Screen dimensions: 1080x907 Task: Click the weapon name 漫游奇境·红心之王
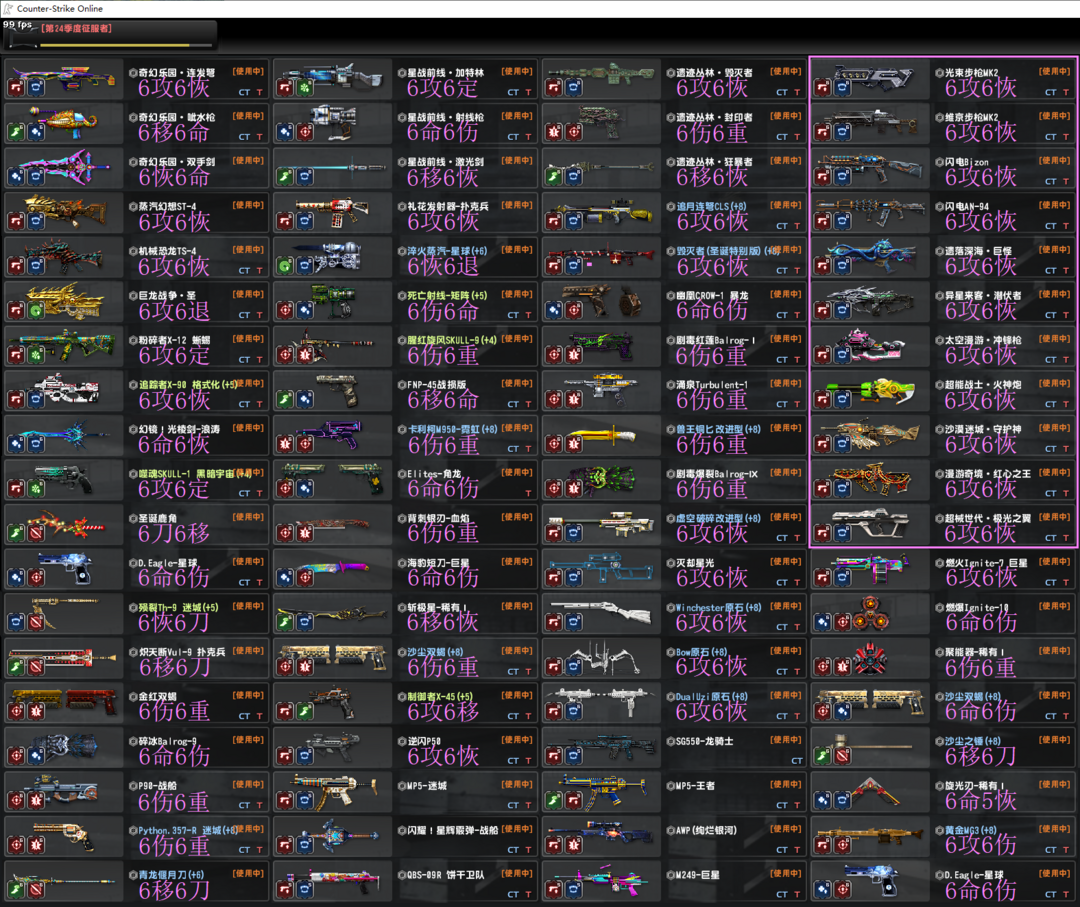(988, 474)
